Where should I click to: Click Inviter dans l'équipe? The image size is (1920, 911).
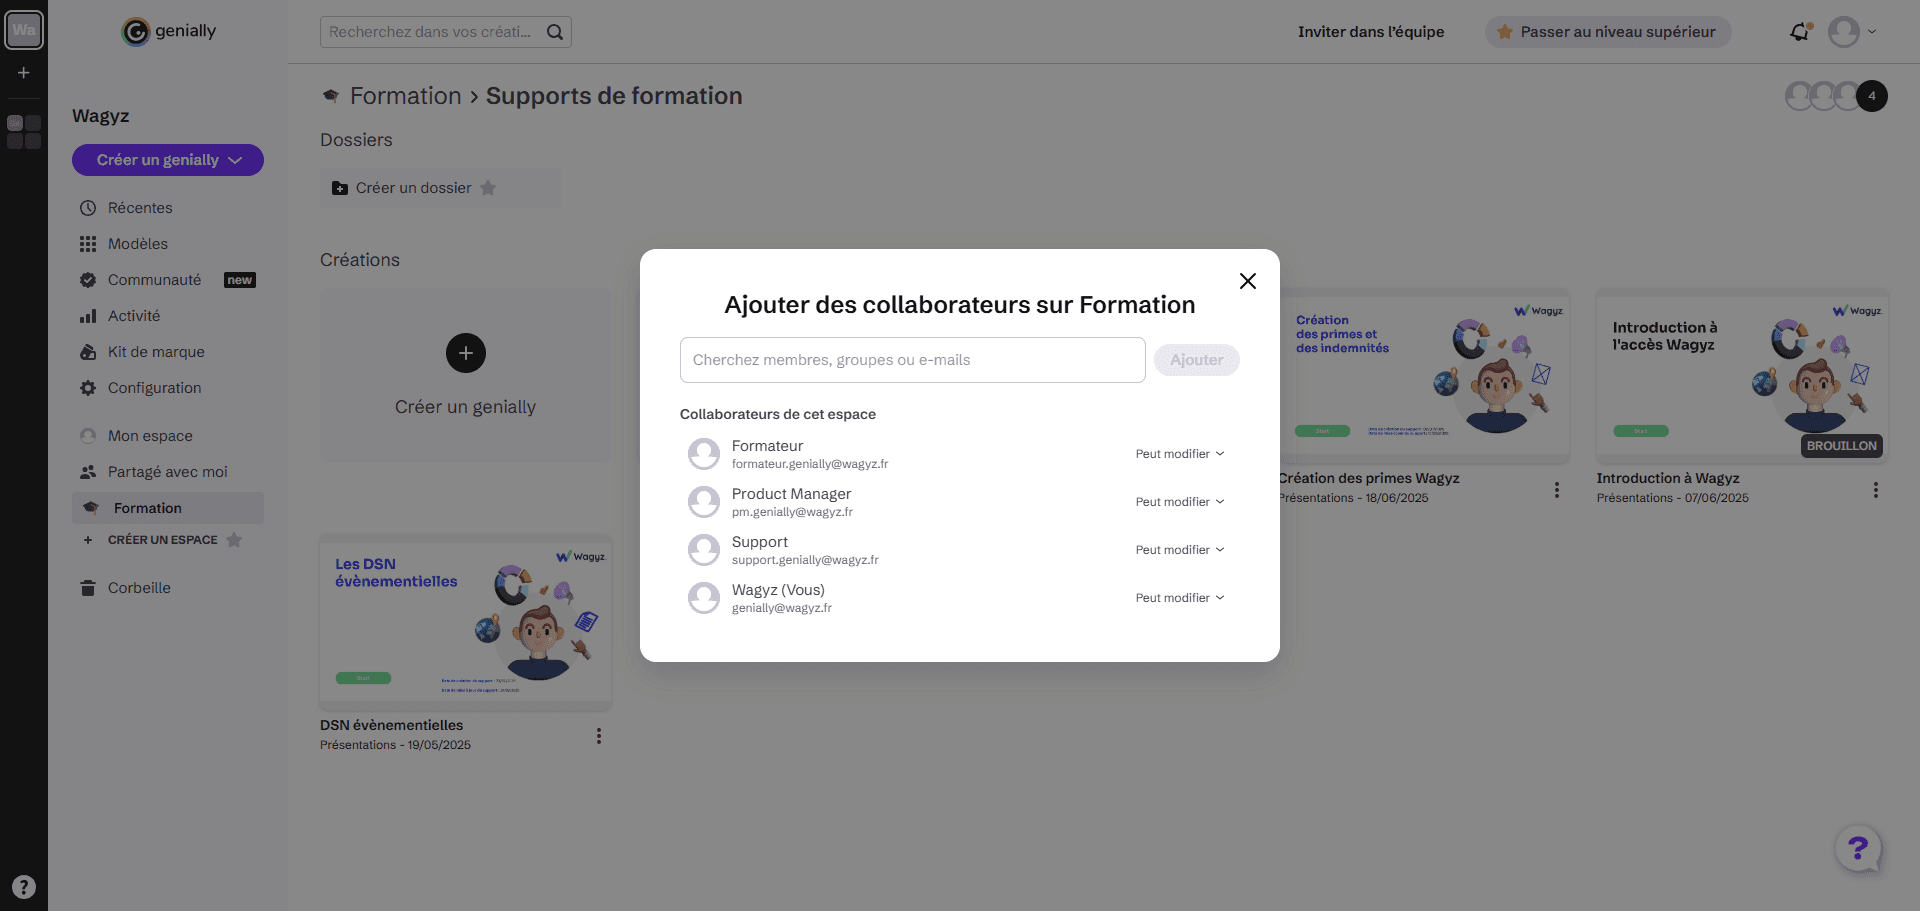click(x=1371, y=32)
